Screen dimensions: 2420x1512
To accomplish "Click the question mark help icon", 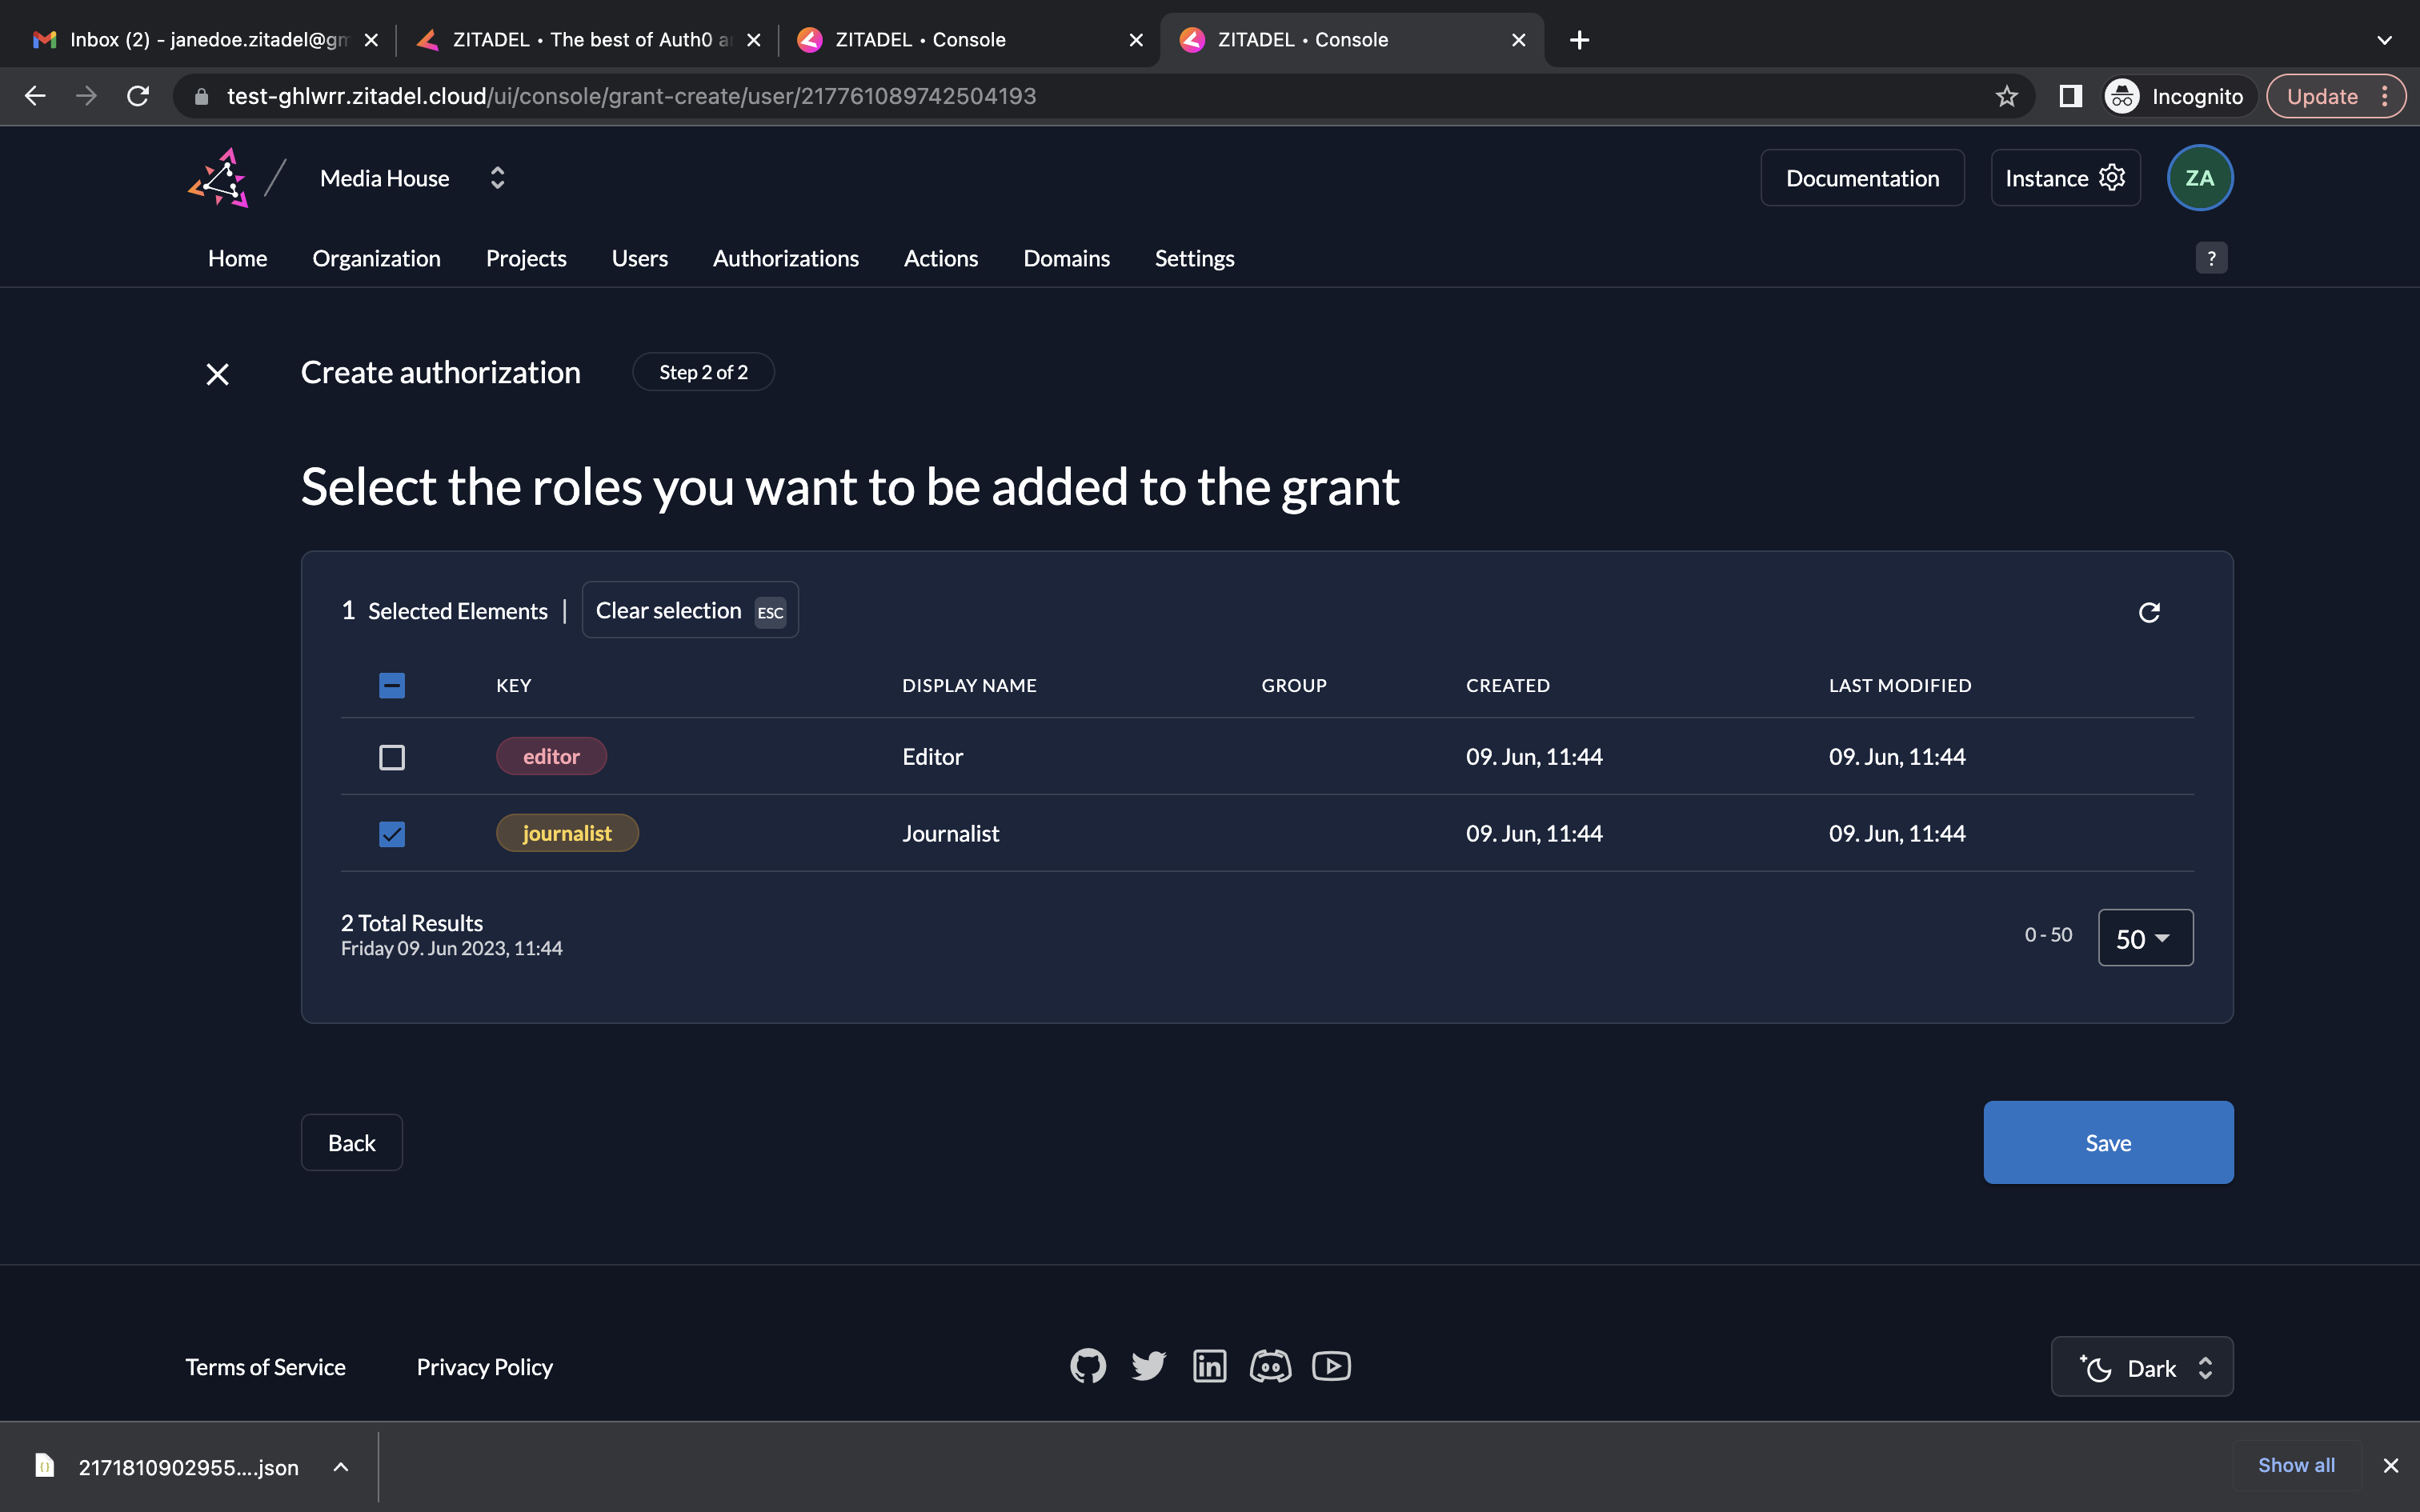I will [2211, 258].
